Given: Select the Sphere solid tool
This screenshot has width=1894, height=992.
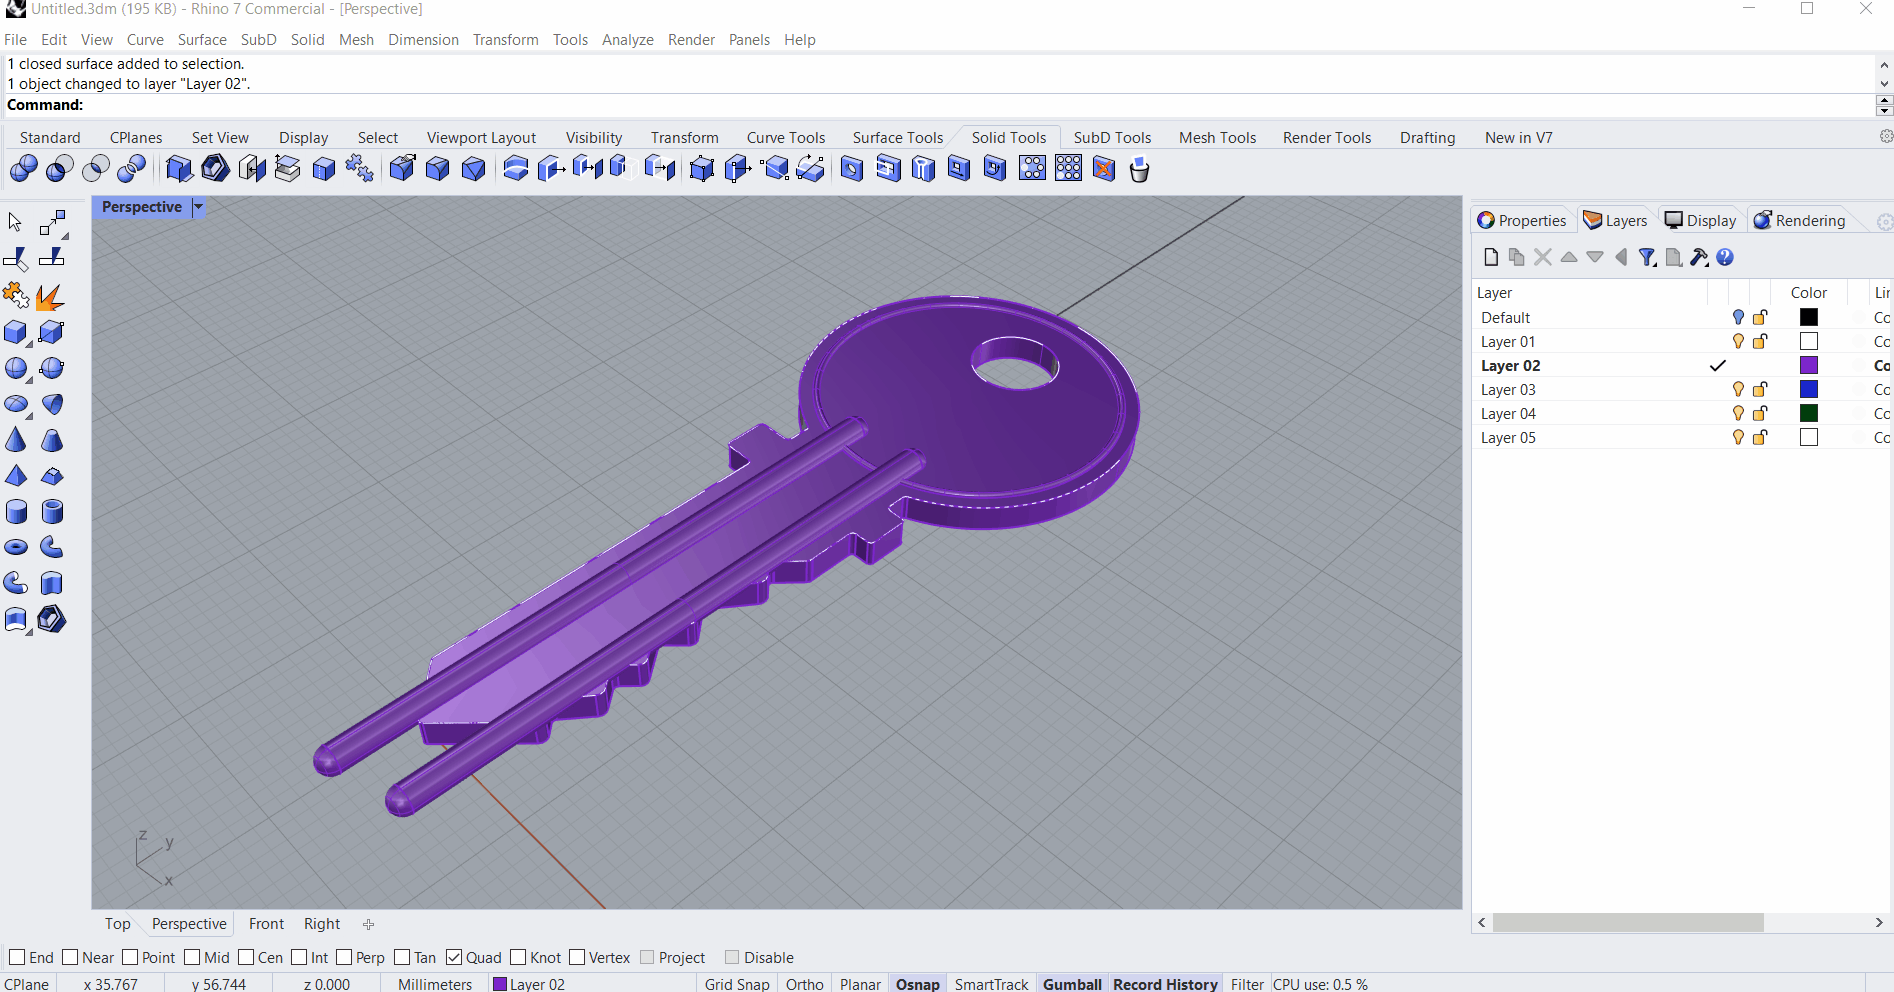Looking at the screenshot, I should tap(15, 368).
